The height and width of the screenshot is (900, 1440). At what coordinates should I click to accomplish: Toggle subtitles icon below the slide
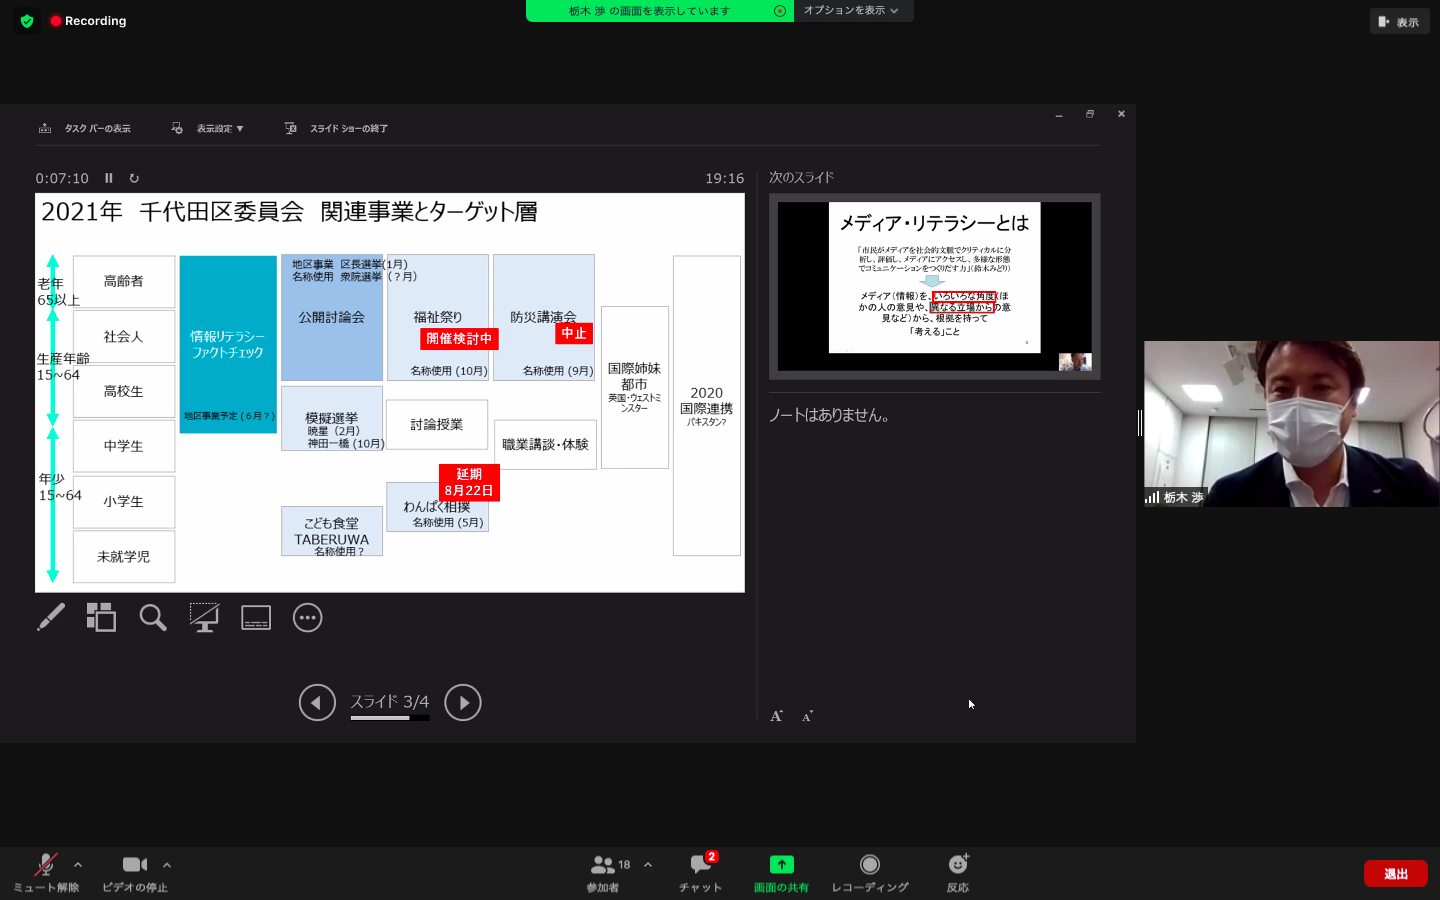[x=256, y=618]
